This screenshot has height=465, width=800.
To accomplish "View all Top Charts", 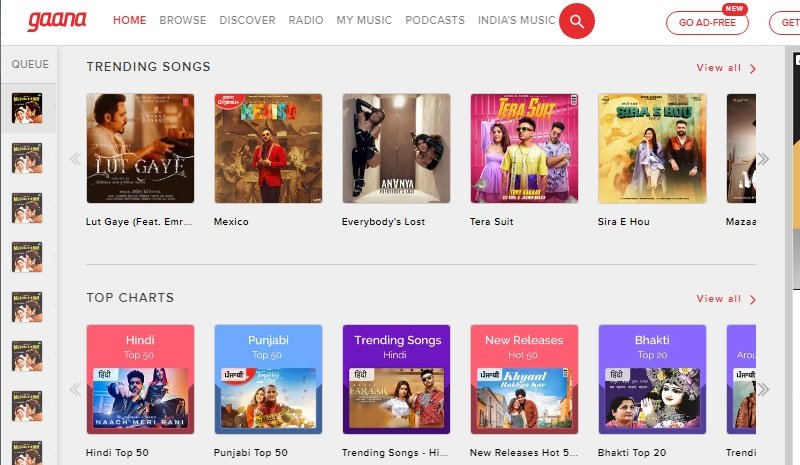I will pos(726,299).
